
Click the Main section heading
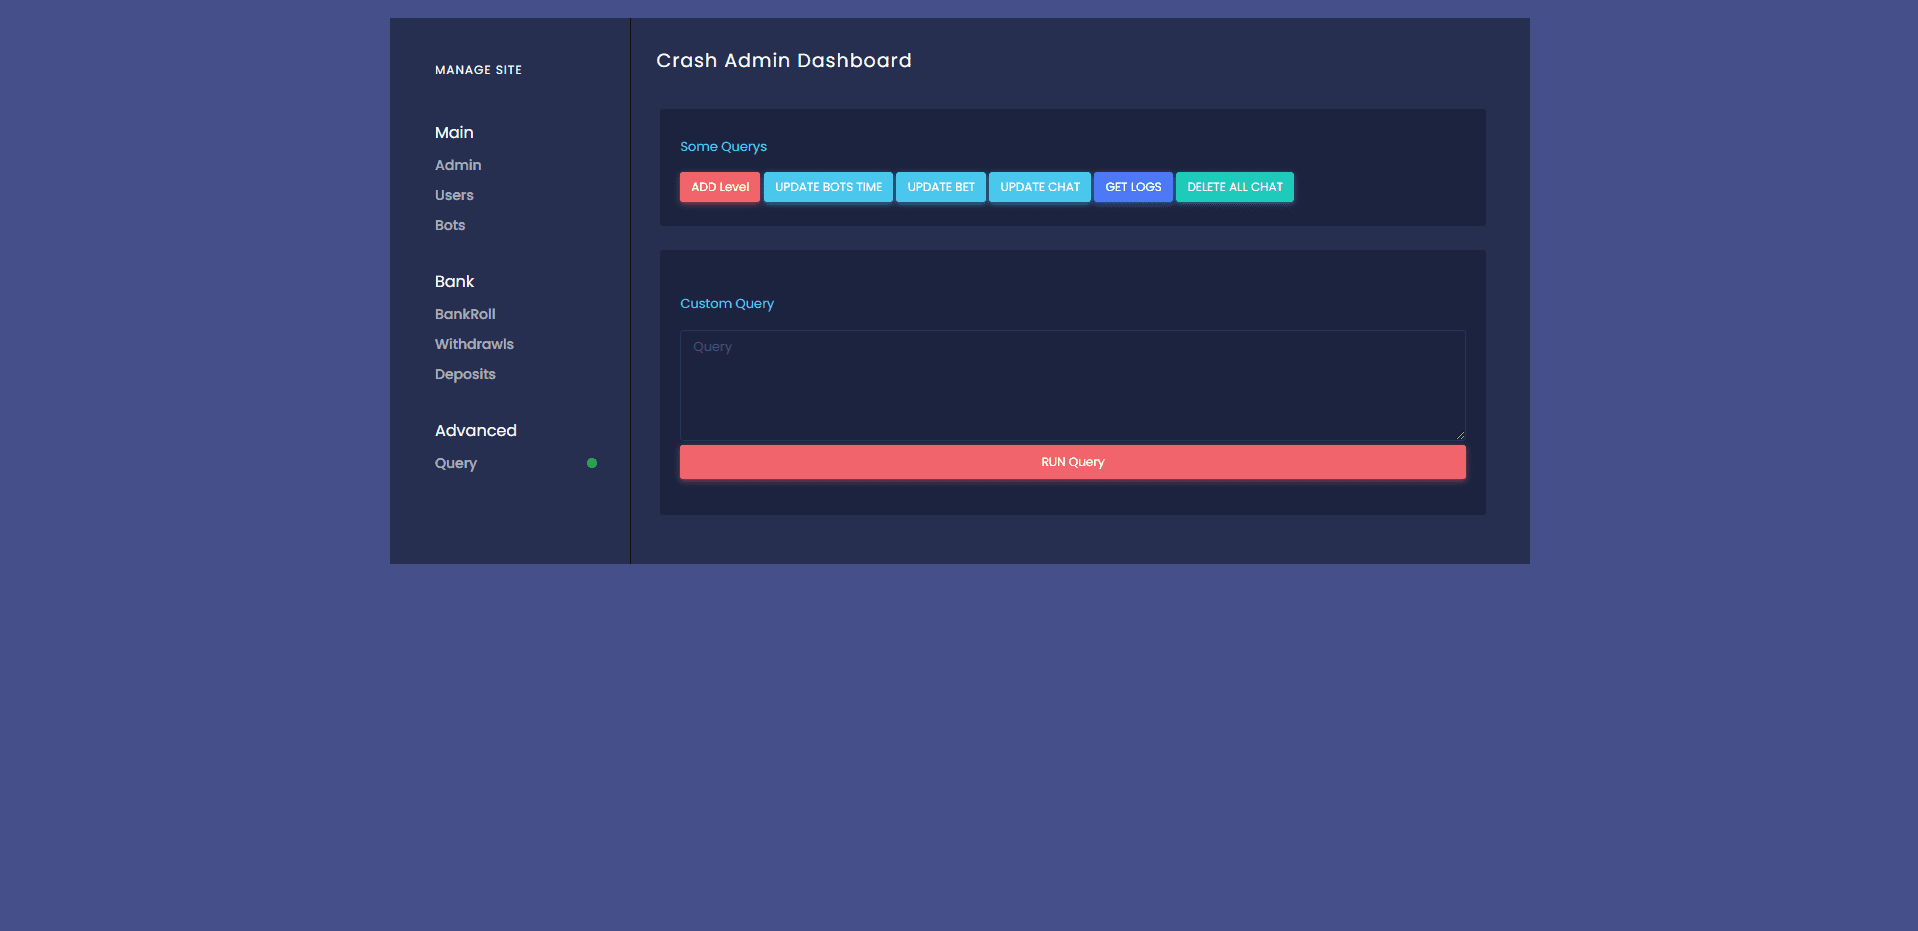coord(454,132)
